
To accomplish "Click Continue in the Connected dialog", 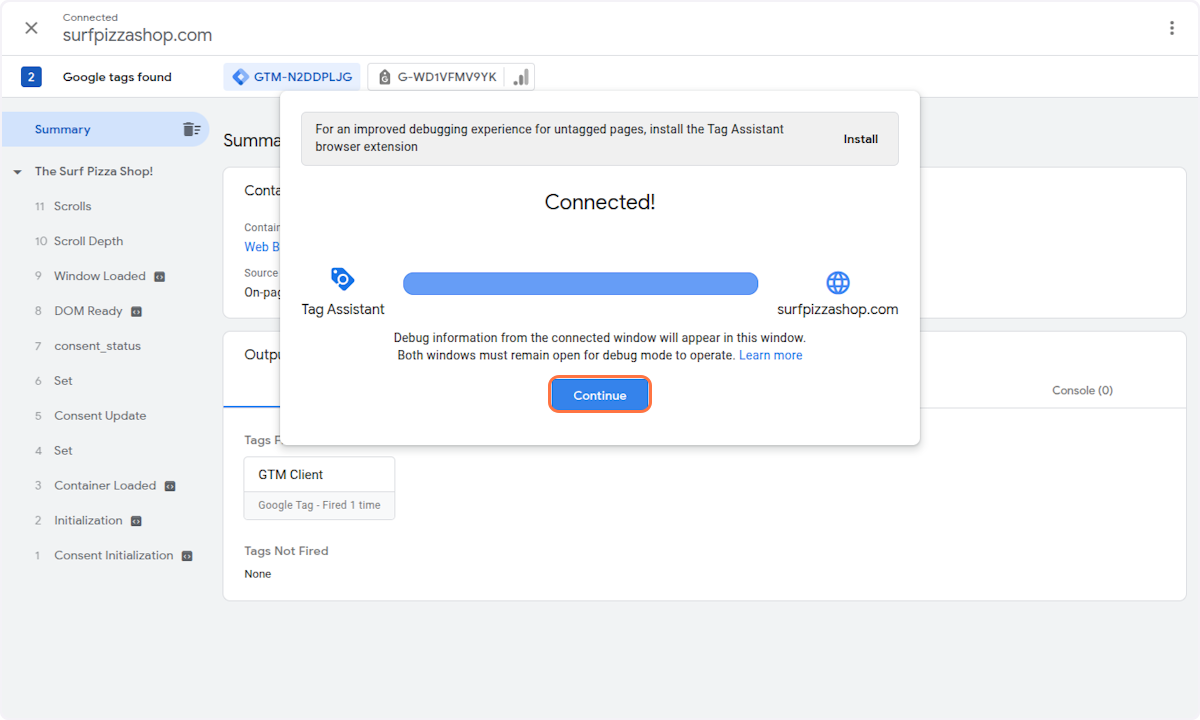I will coord(600,395).
